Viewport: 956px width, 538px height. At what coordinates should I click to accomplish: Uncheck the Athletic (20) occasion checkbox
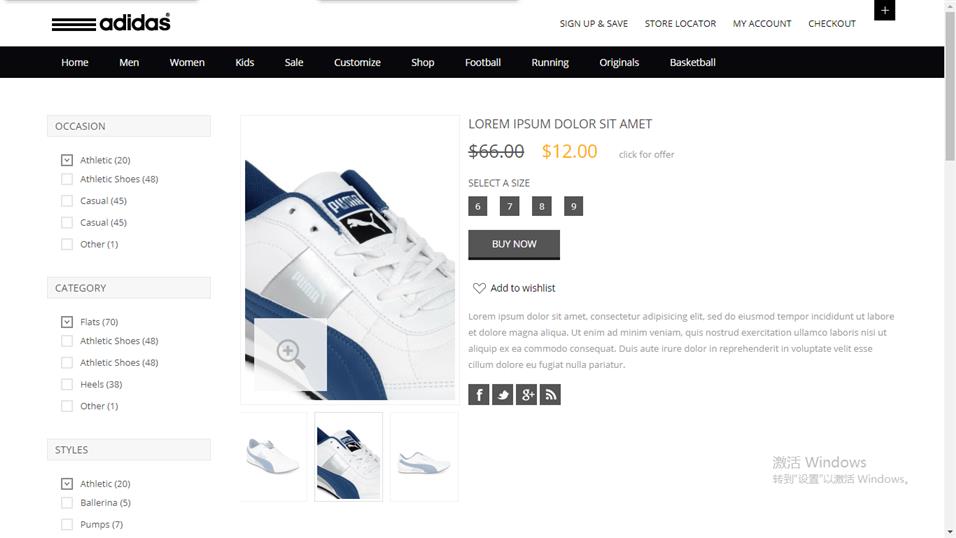67,160
